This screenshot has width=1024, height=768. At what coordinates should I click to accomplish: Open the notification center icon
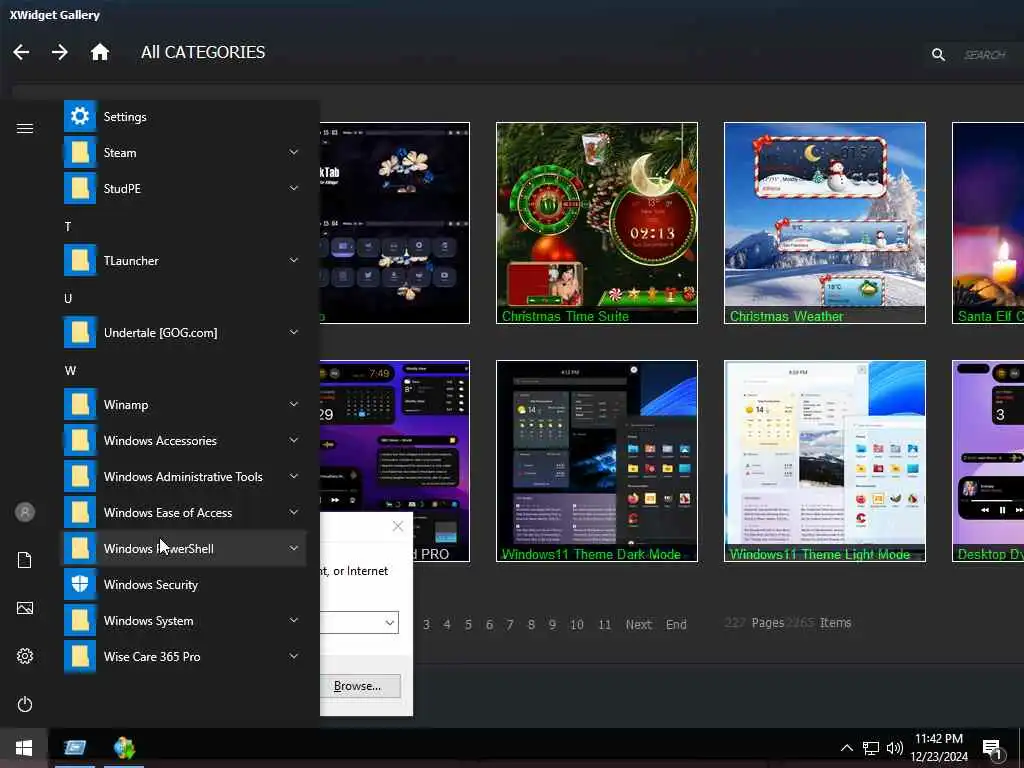[x=993, y=749]
